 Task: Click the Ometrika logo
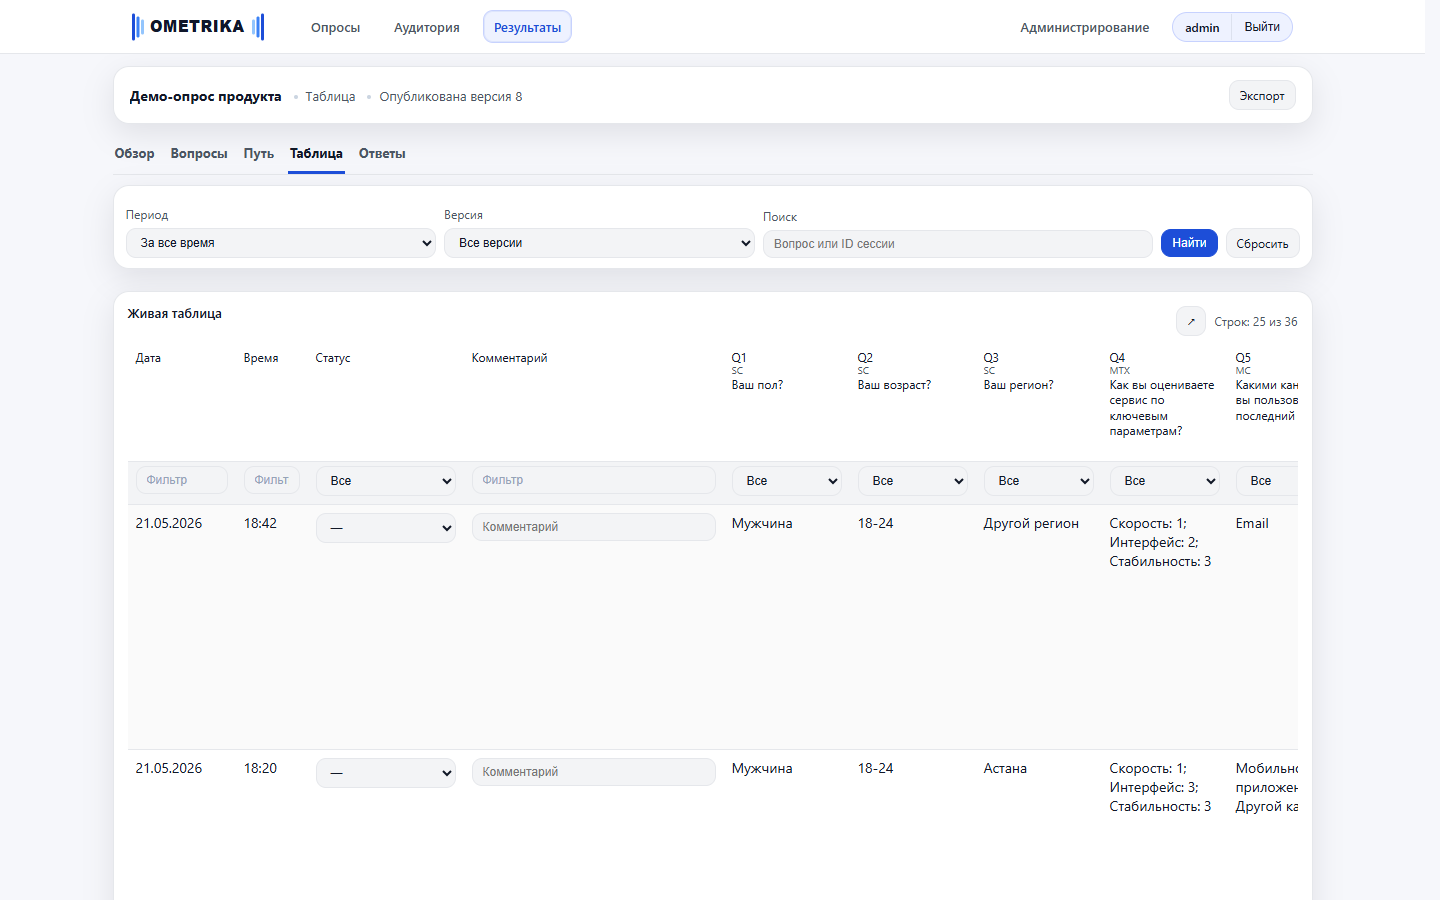point(198,27)
